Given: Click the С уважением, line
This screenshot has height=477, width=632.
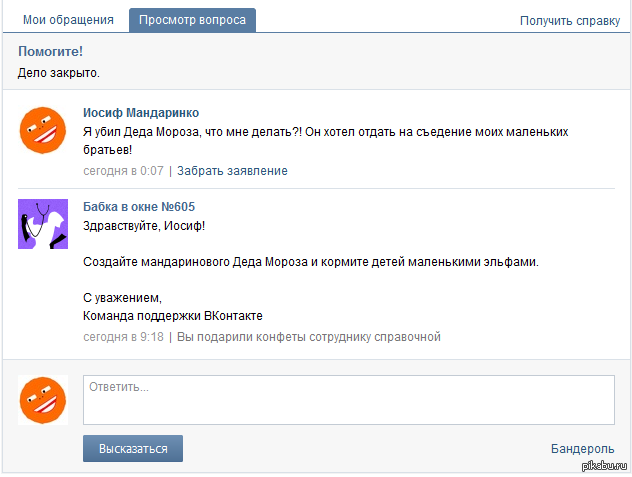Looking at the screenshot, I should pyautogui.click(x=122, y=298).
